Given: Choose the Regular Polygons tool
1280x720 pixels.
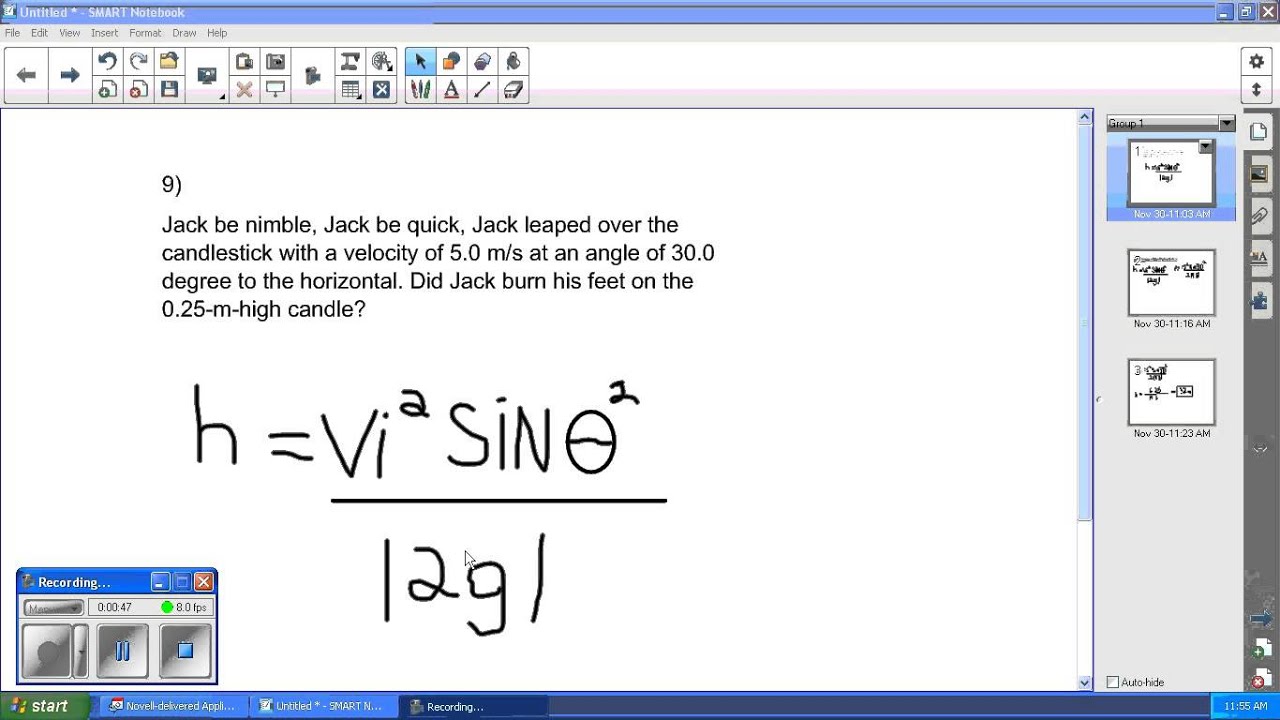Looking at the screenshot, I should pyautogui.click(x=482, y=62).
